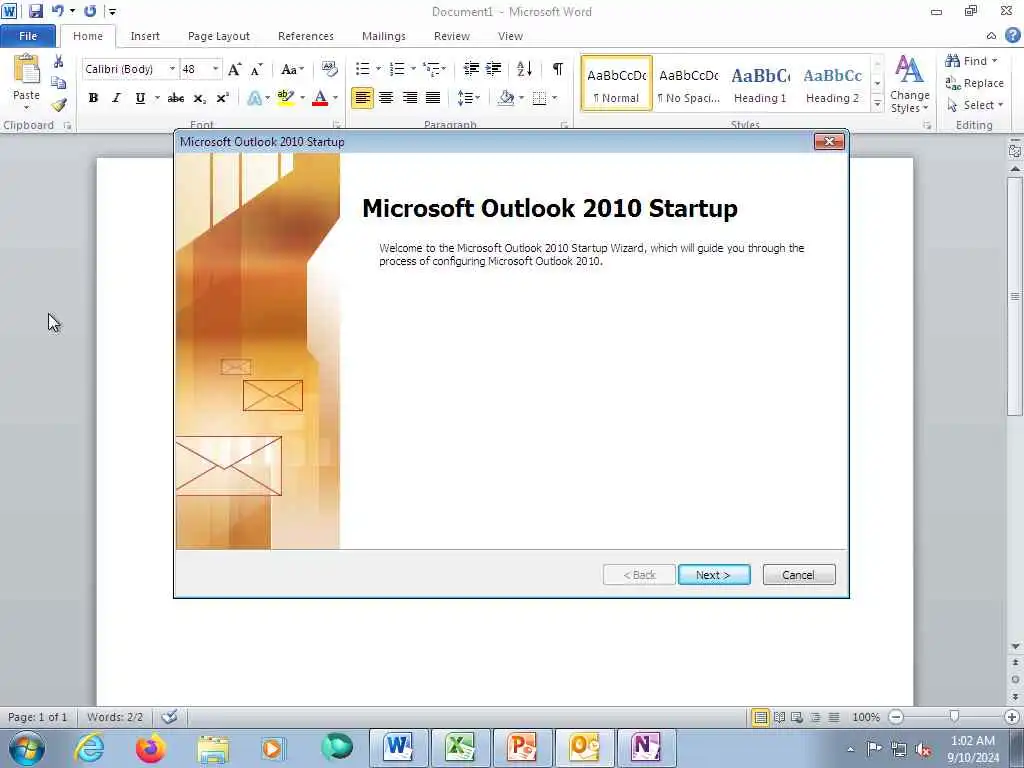Click the Increase Indent icon
The image size is (1024, 768).
pyautogui.click(x=494, y=69)
